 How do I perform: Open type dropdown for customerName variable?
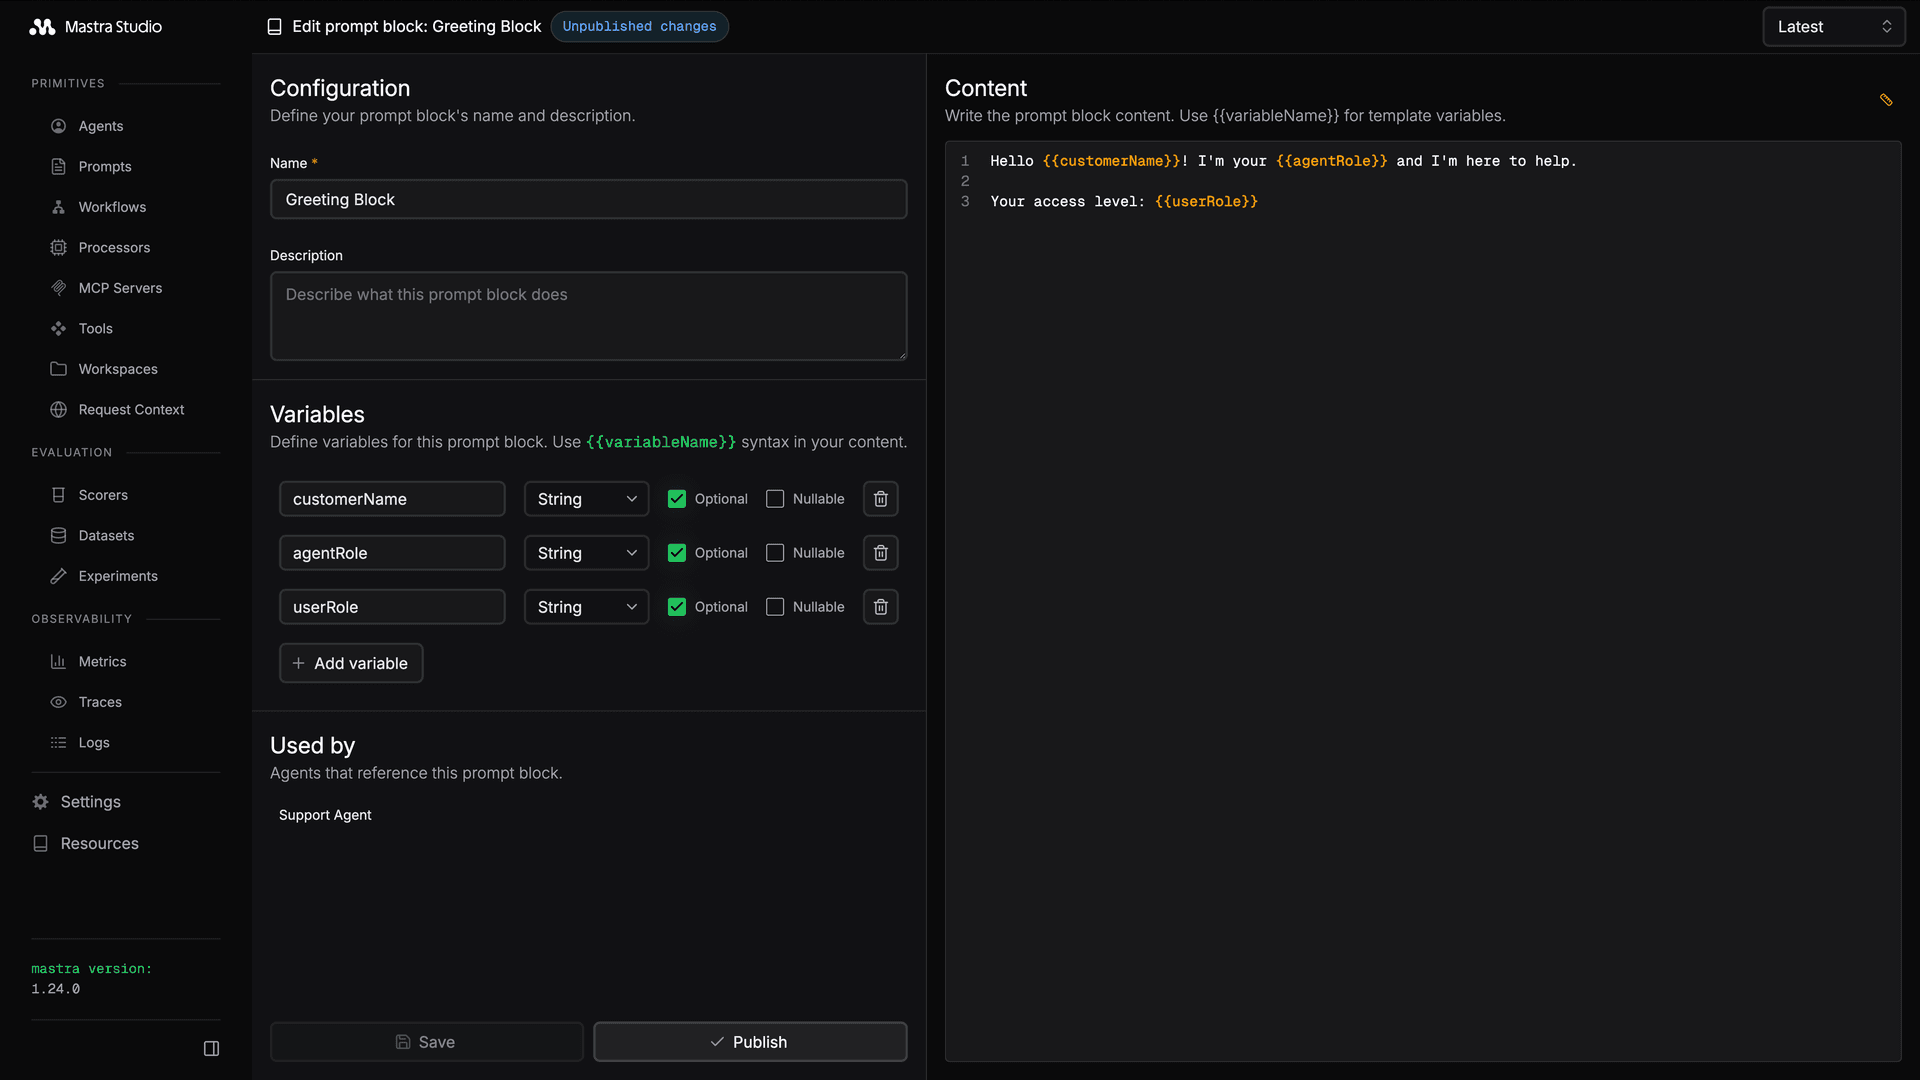click(586, 499)
